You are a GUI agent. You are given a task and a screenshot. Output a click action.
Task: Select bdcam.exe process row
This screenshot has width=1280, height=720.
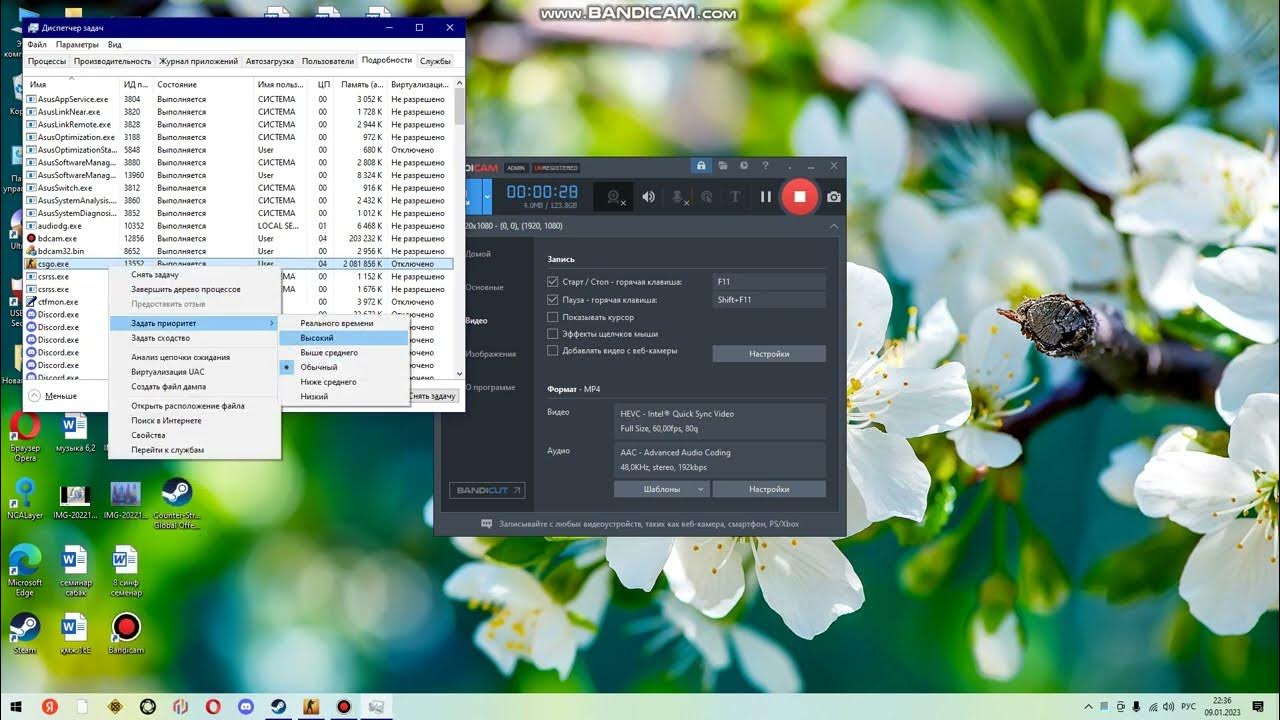239,239
